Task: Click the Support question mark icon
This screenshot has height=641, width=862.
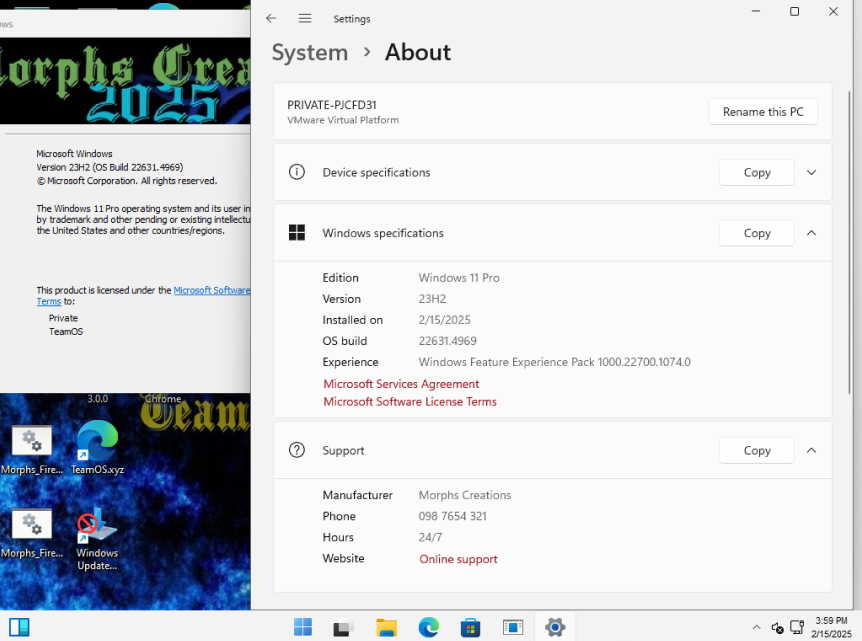Action: [x=297, y=450]
